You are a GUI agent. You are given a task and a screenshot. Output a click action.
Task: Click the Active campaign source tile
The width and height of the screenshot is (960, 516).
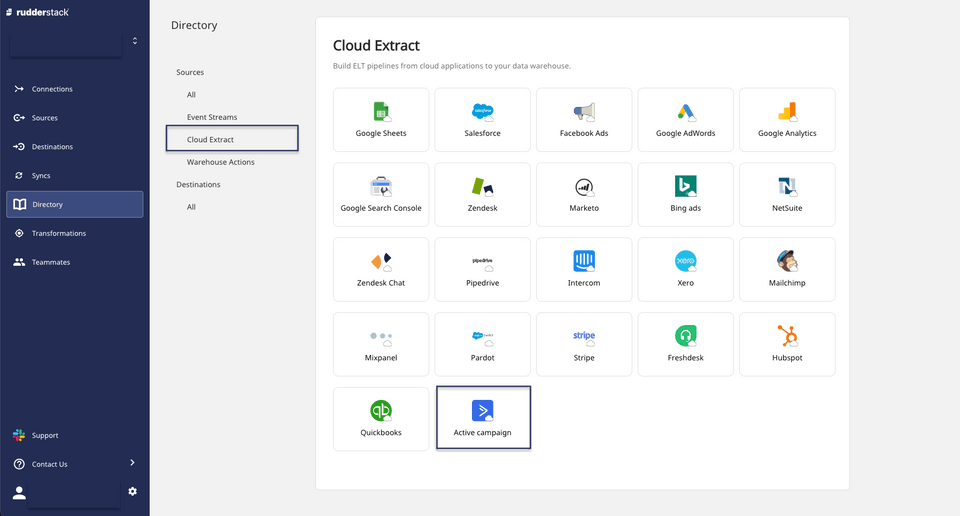pyautogui.click(x=484, y=418)
